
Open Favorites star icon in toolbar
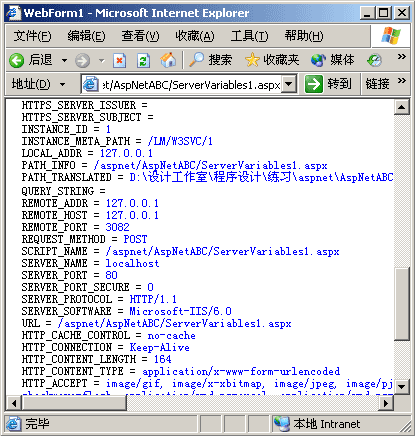252,60
